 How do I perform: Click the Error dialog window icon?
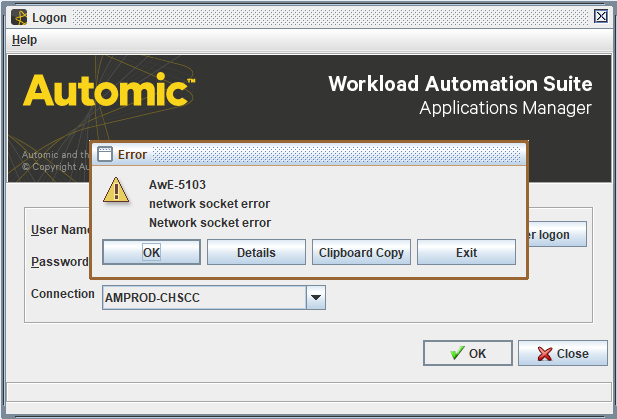pos(105,154)
